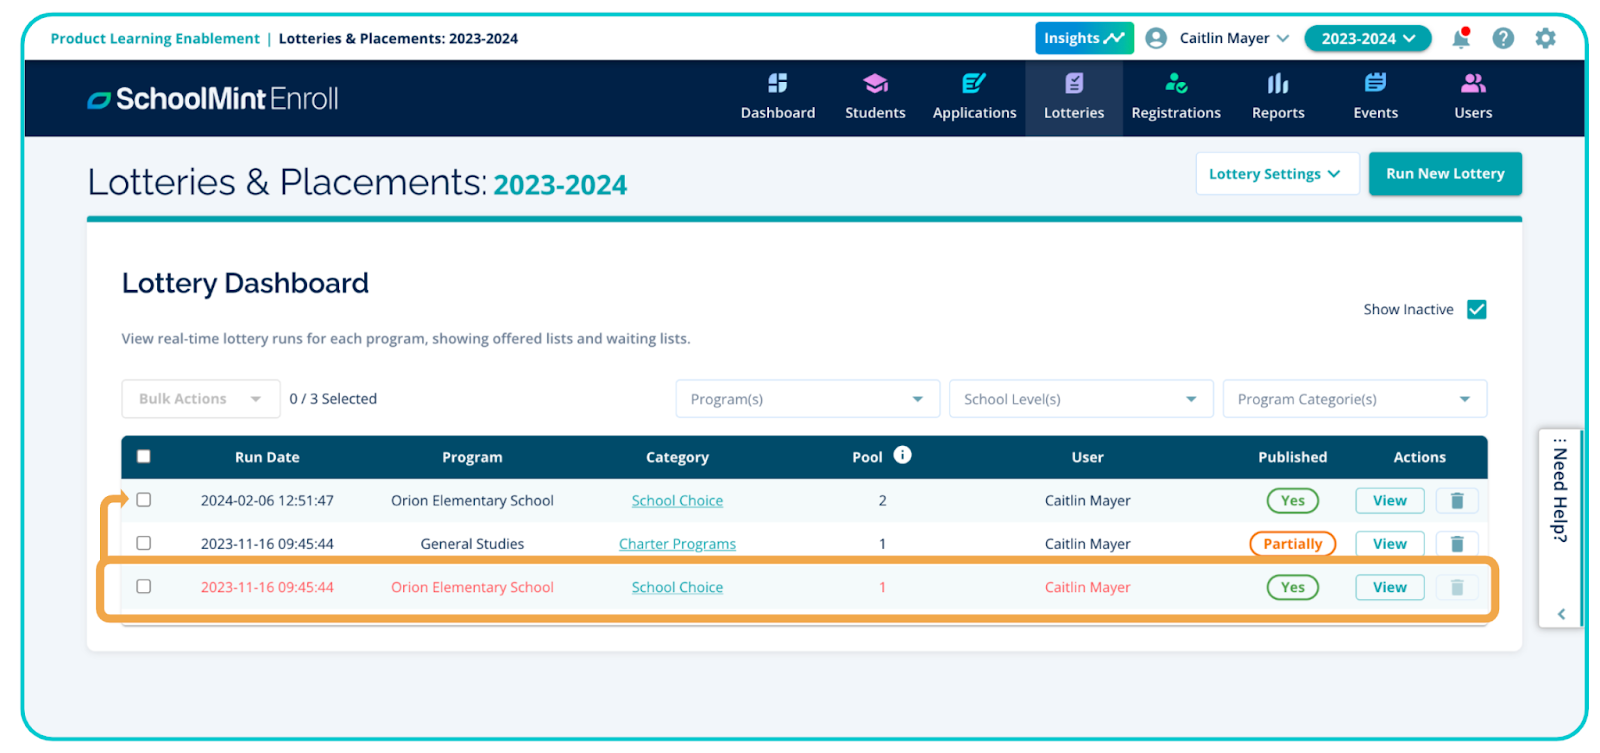Open the Lottery Settings dropdown

pos(1276,174)
